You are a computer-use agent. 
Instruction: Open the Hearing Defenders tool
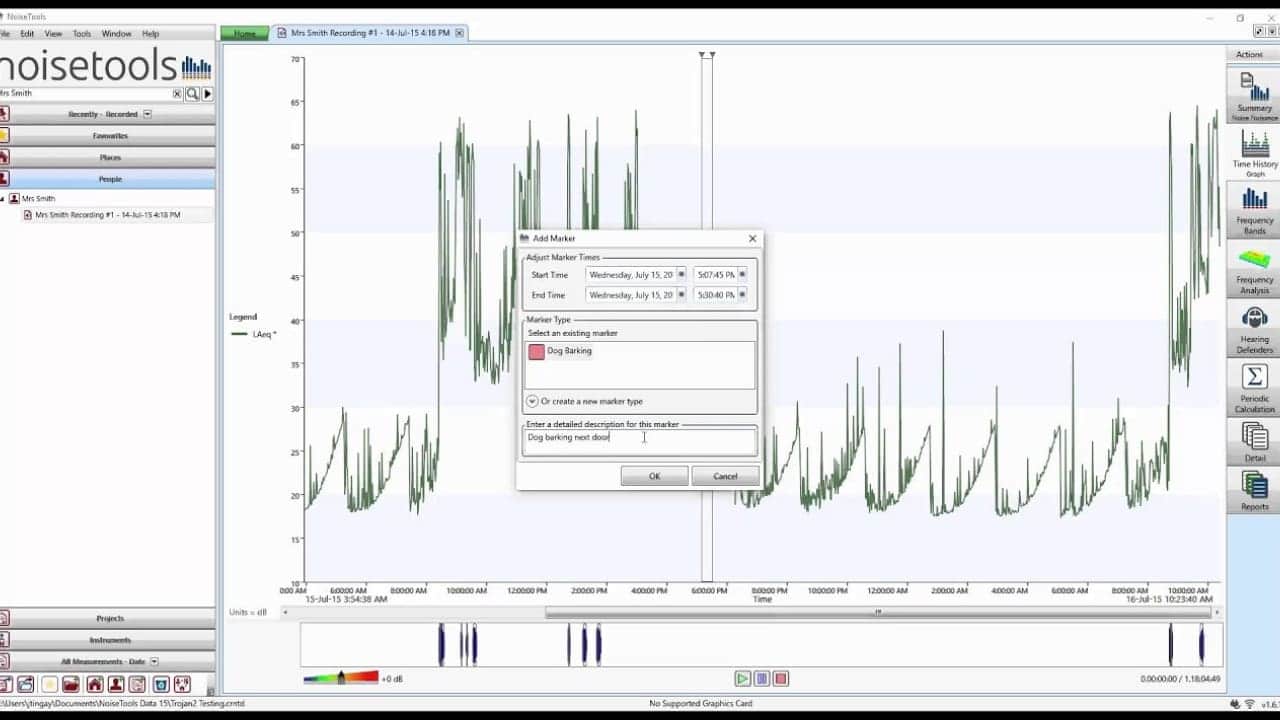1254,330
